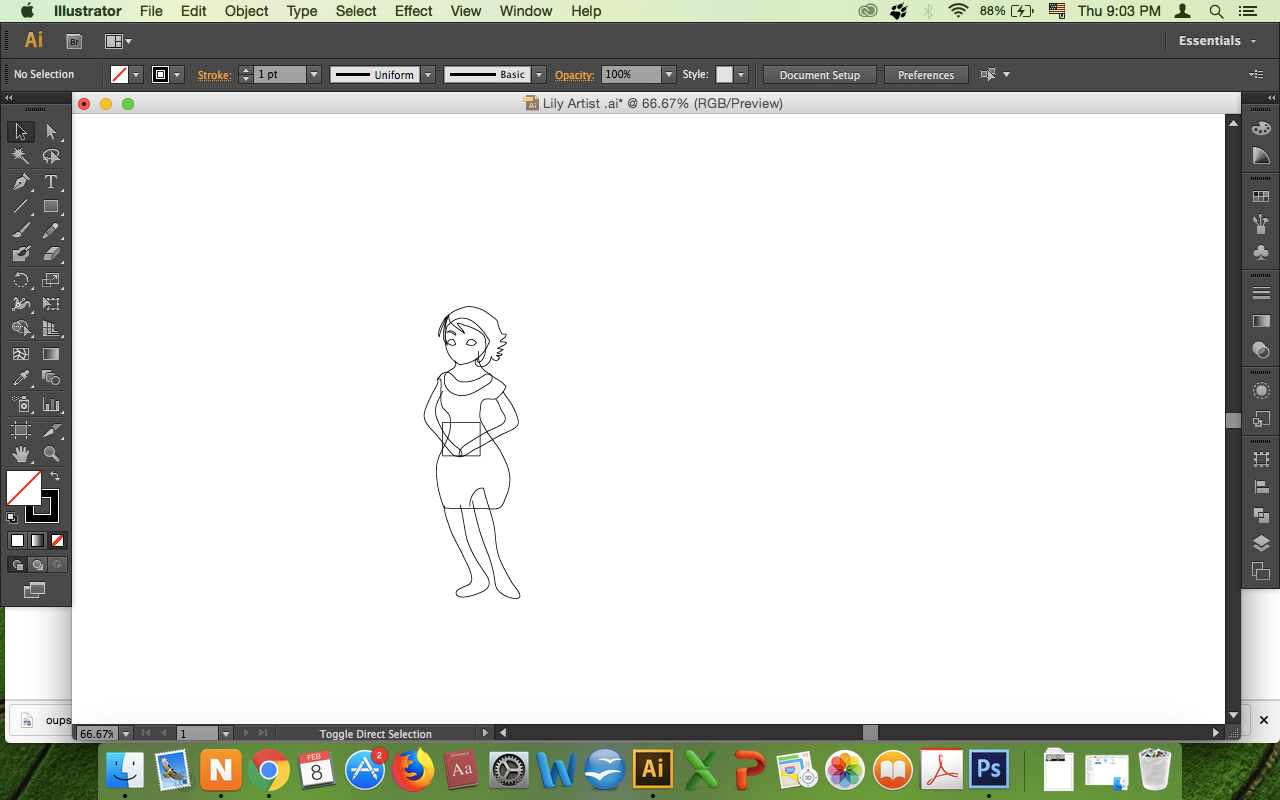Image resolution: width=1280 pixels, height=800 pixels.
Task: Open the Type menu
Action: tap(302, 11)
